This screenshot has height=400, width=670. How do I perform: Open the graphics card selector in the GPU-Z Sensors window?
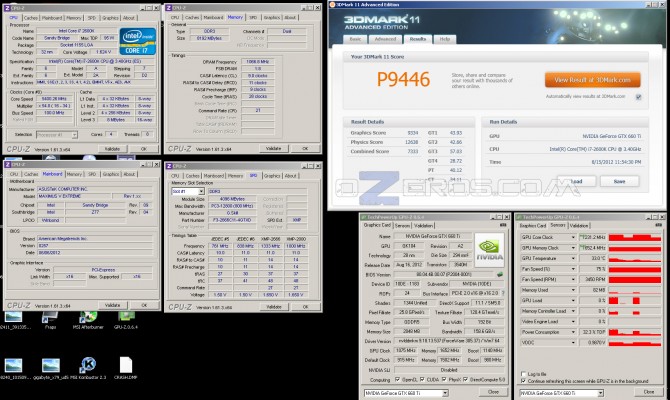(x=561, y=393)
